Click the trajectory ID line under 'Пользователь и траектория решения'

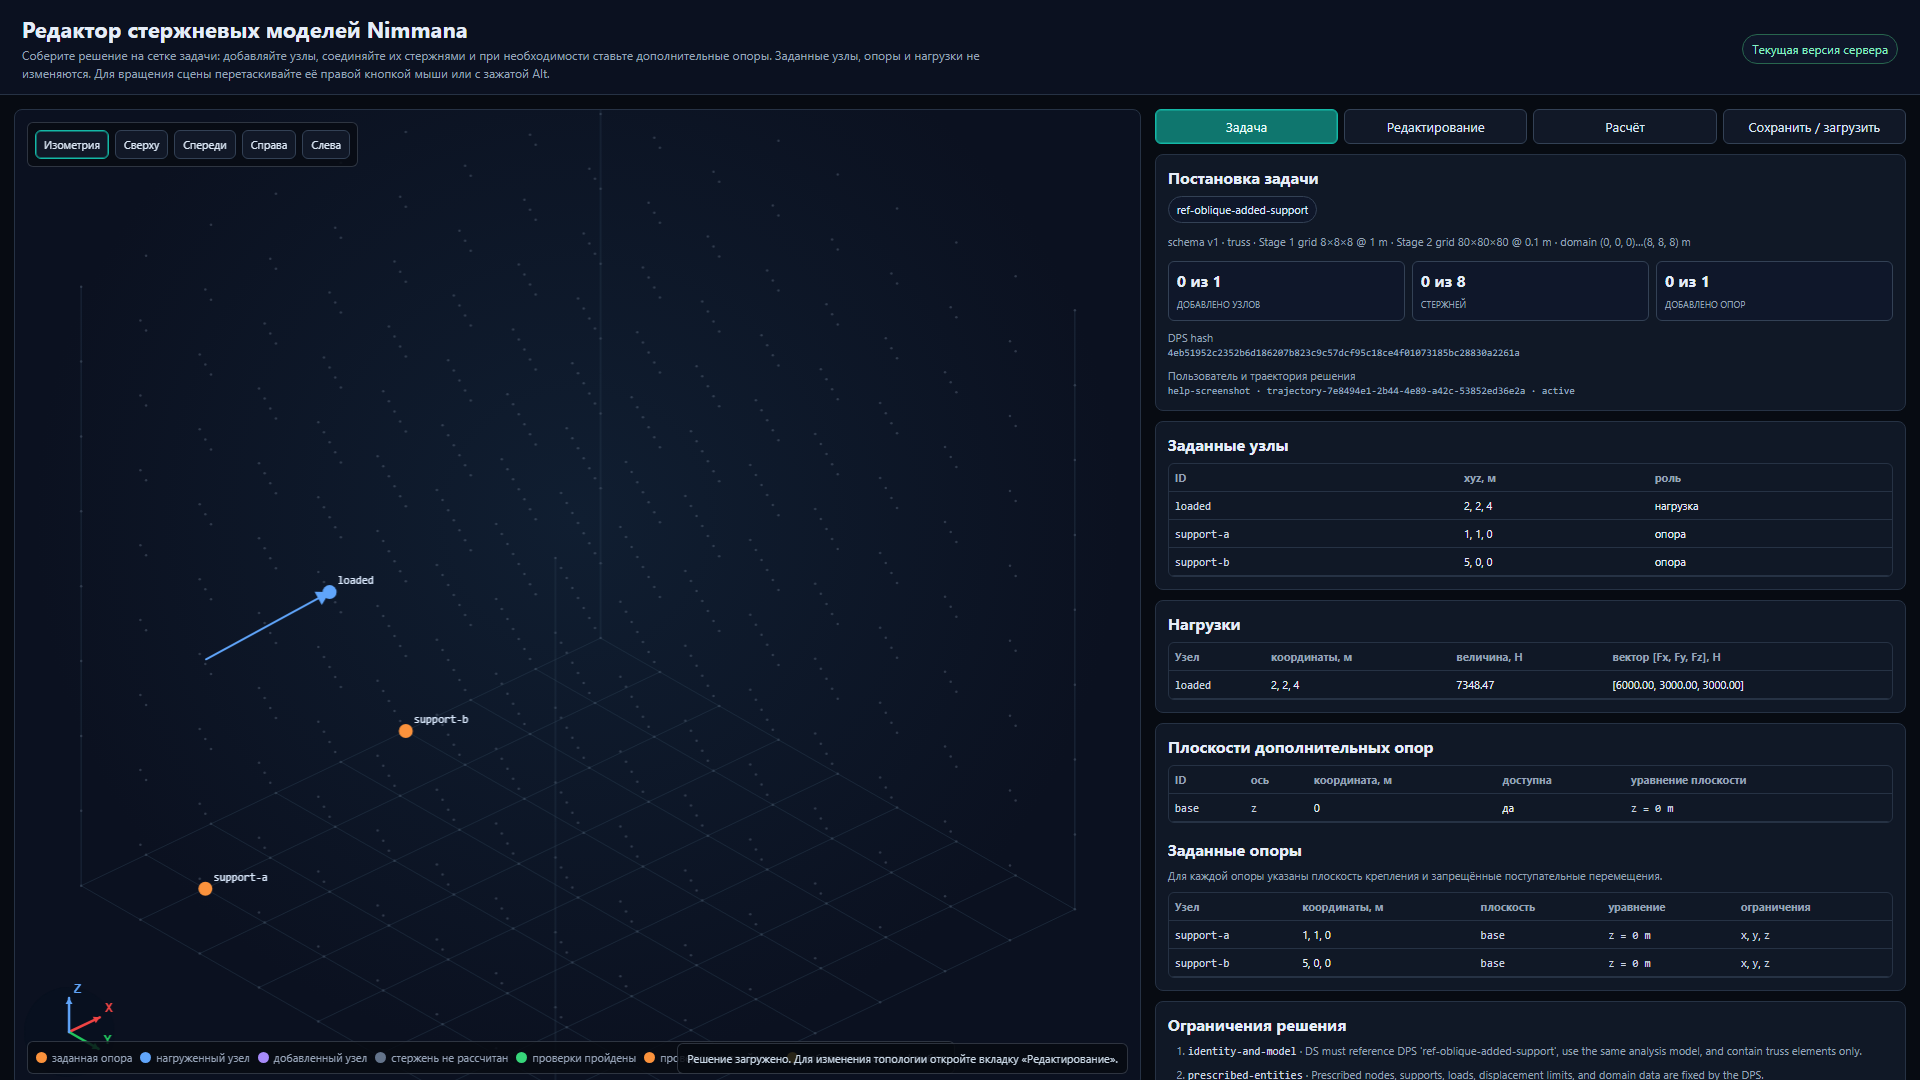pos(1371,391)
